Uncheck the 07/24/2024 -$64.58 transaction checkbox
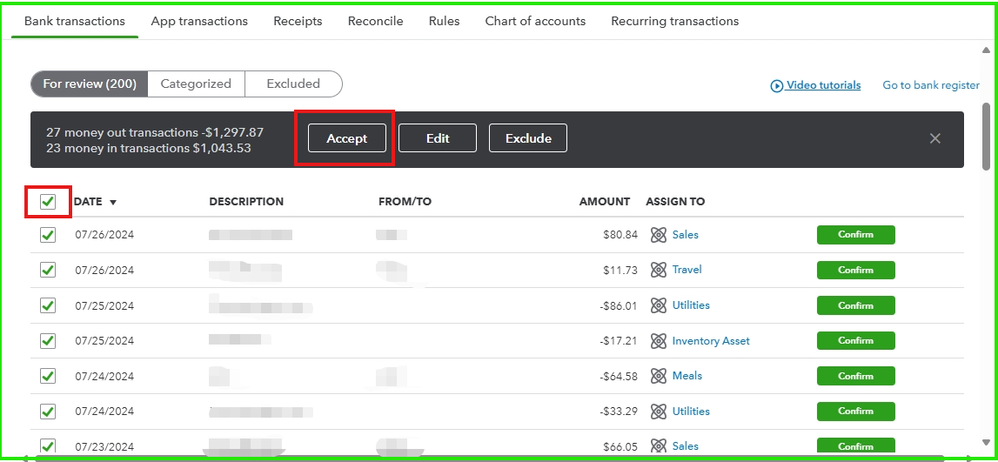 pos(48,376)
